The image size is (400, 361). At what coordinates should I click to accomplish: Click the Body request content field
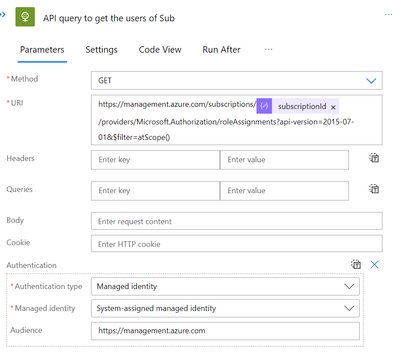pyautogui.click(x=237, y=221)
